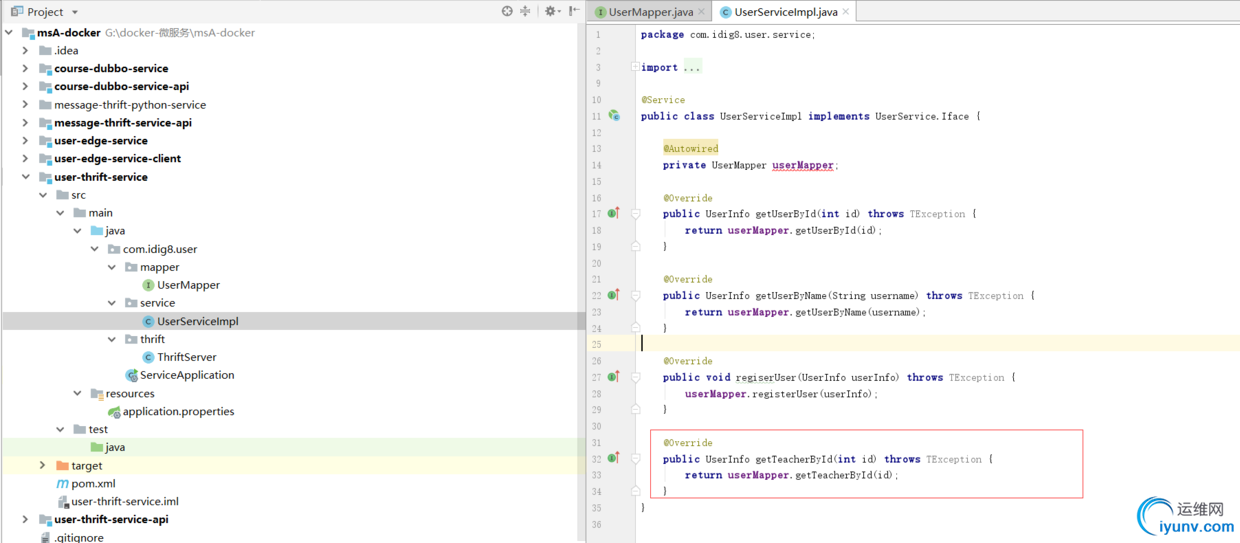Expand the user-edge-service module
Viewport: 1240px width, 543px height.
click(x=26, y=141)
